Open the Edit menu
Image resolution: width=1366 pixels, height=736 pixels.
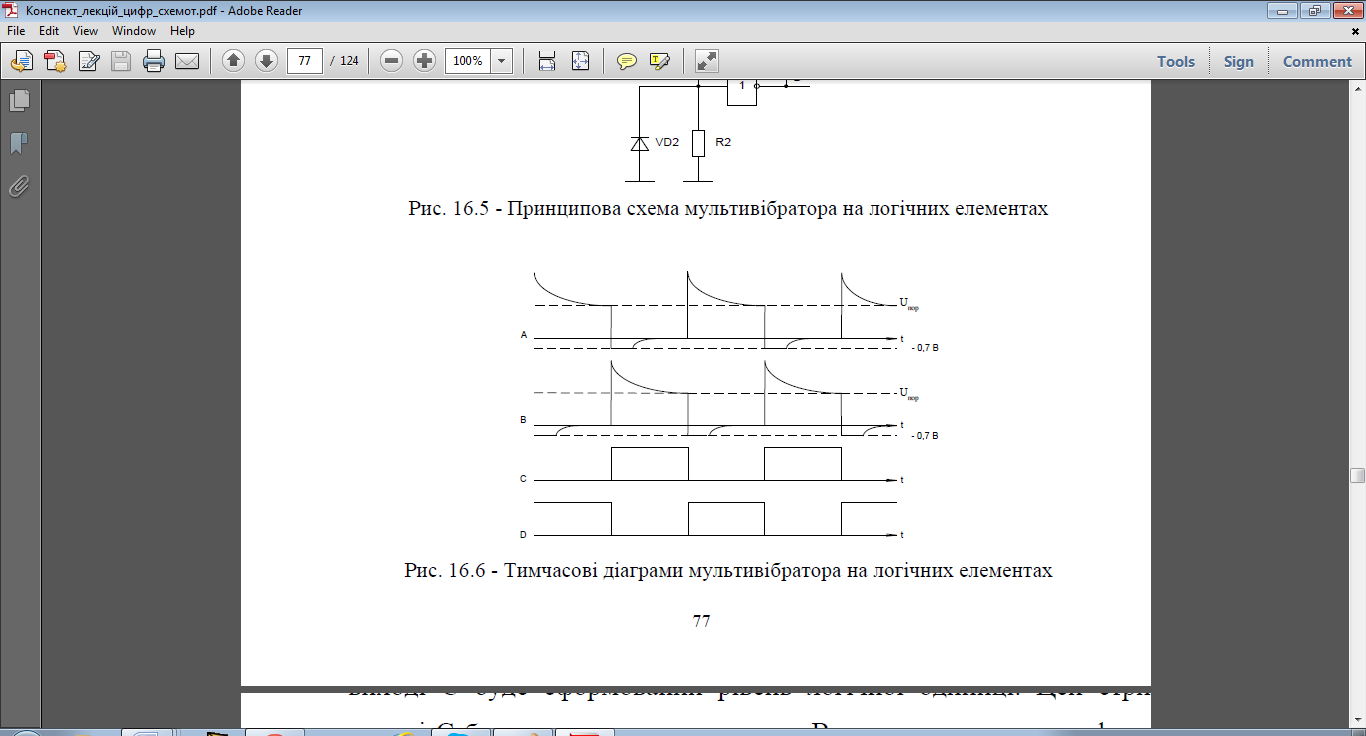(x=49, y=31)
